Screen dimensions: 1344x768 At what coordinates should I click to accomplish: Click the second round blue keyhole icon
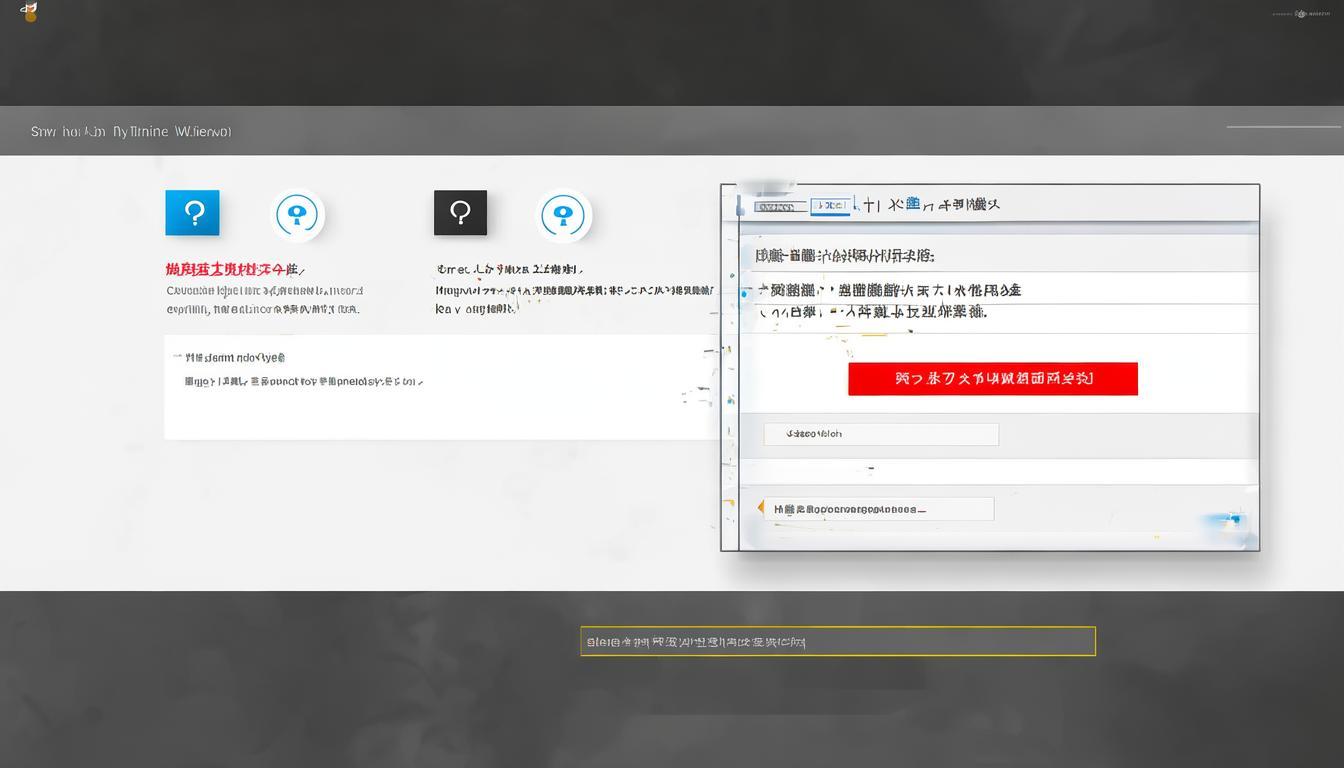tap(565, 215)
